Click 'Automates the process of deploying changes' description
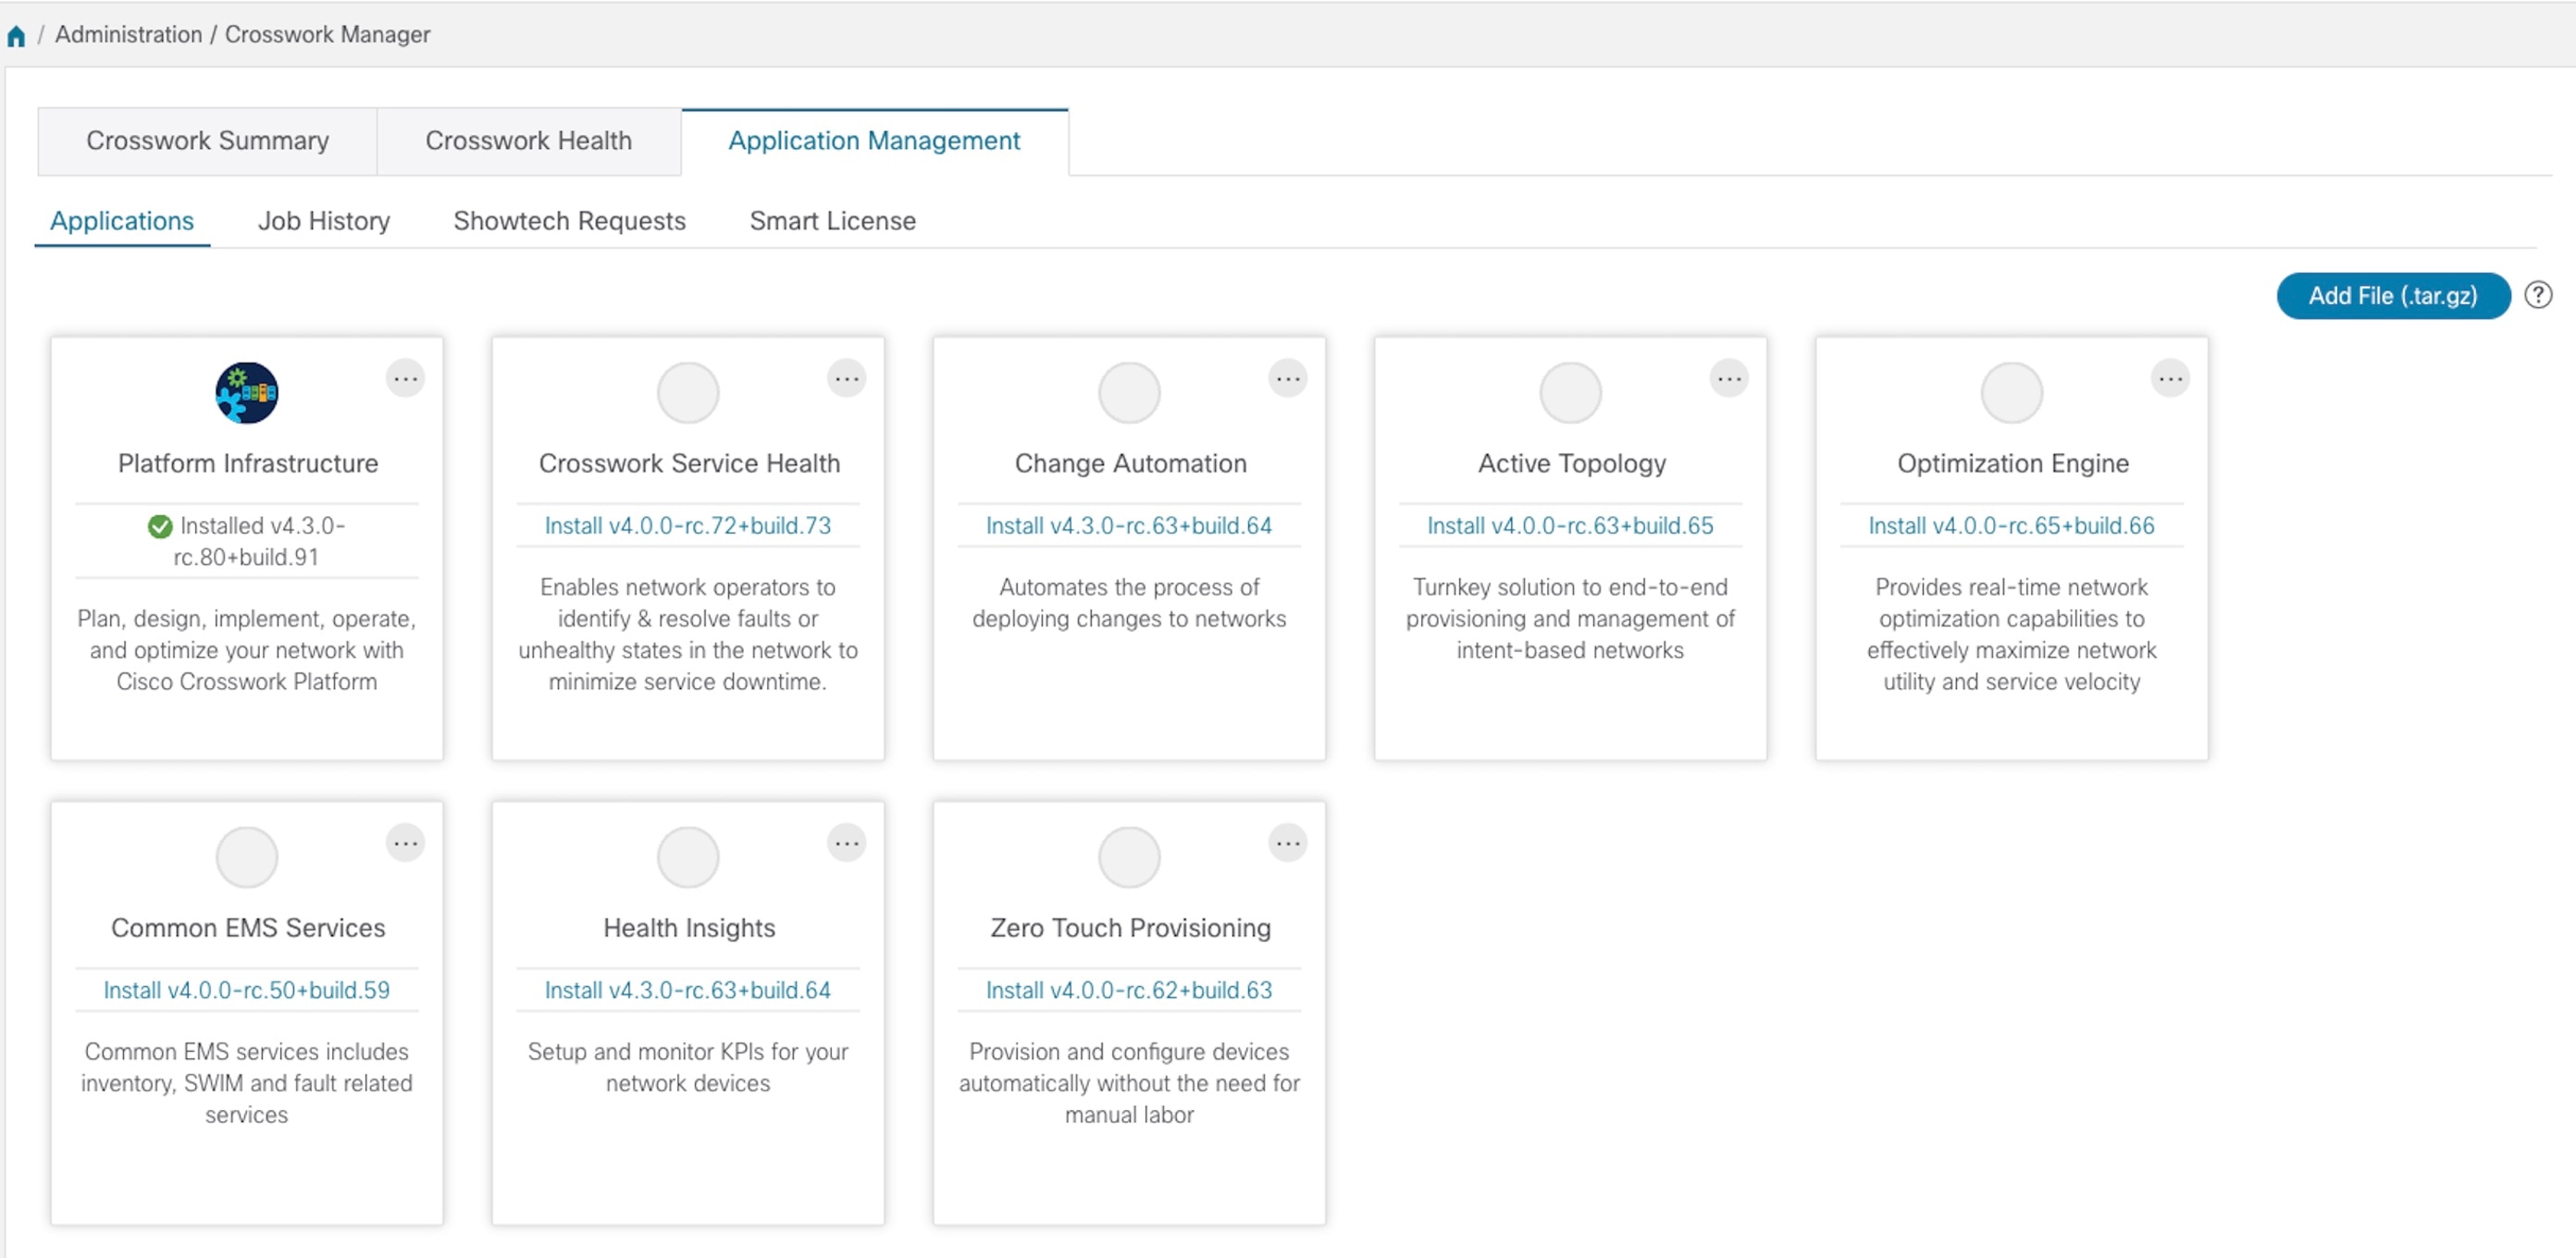 click(x=1129, y=603)
